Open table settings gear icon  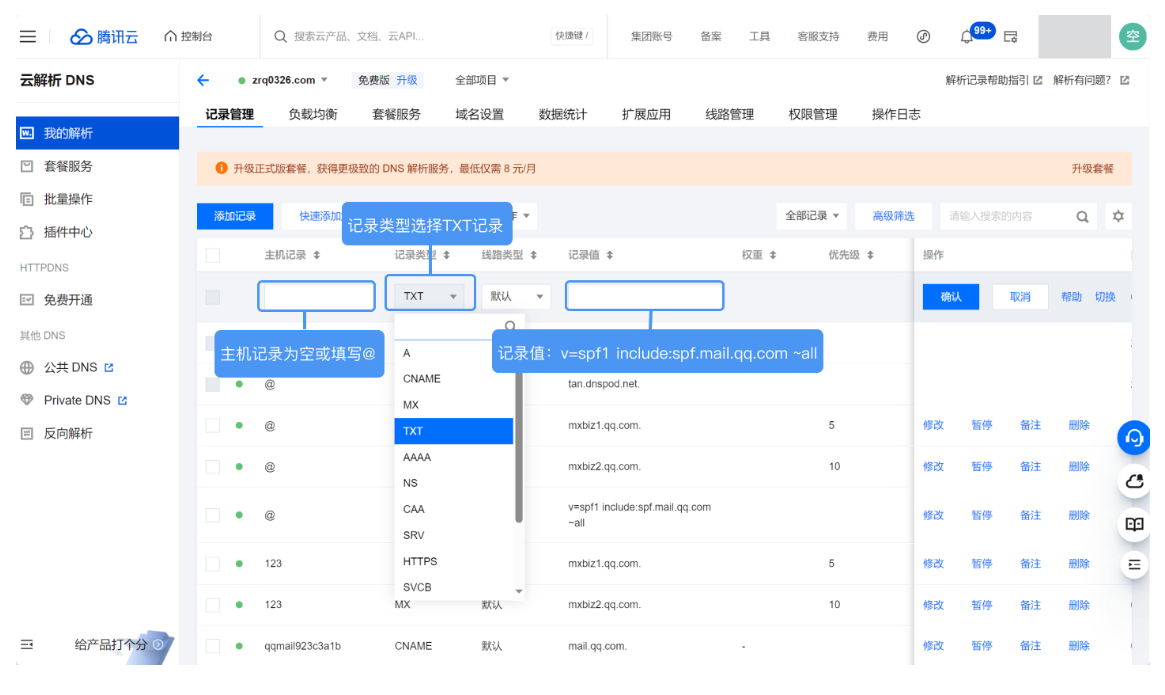point(1118,216)
